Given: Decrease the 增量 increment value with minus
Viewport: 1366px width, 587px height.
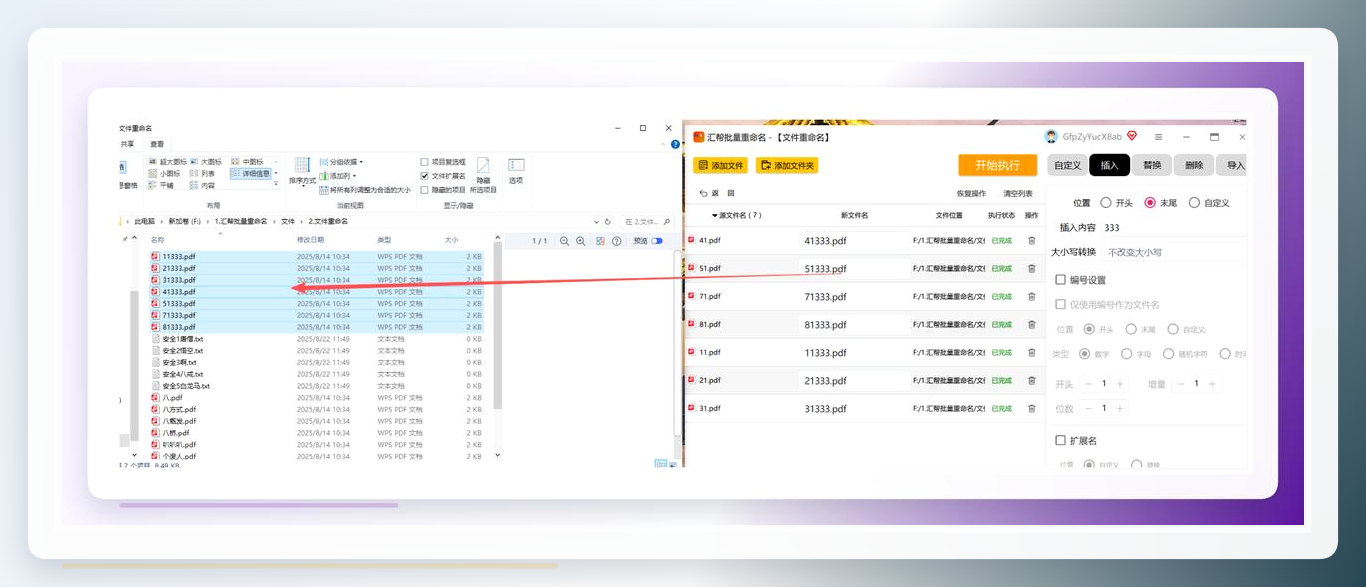Looking at the screenshot, I should click(x=1180, y=384).
